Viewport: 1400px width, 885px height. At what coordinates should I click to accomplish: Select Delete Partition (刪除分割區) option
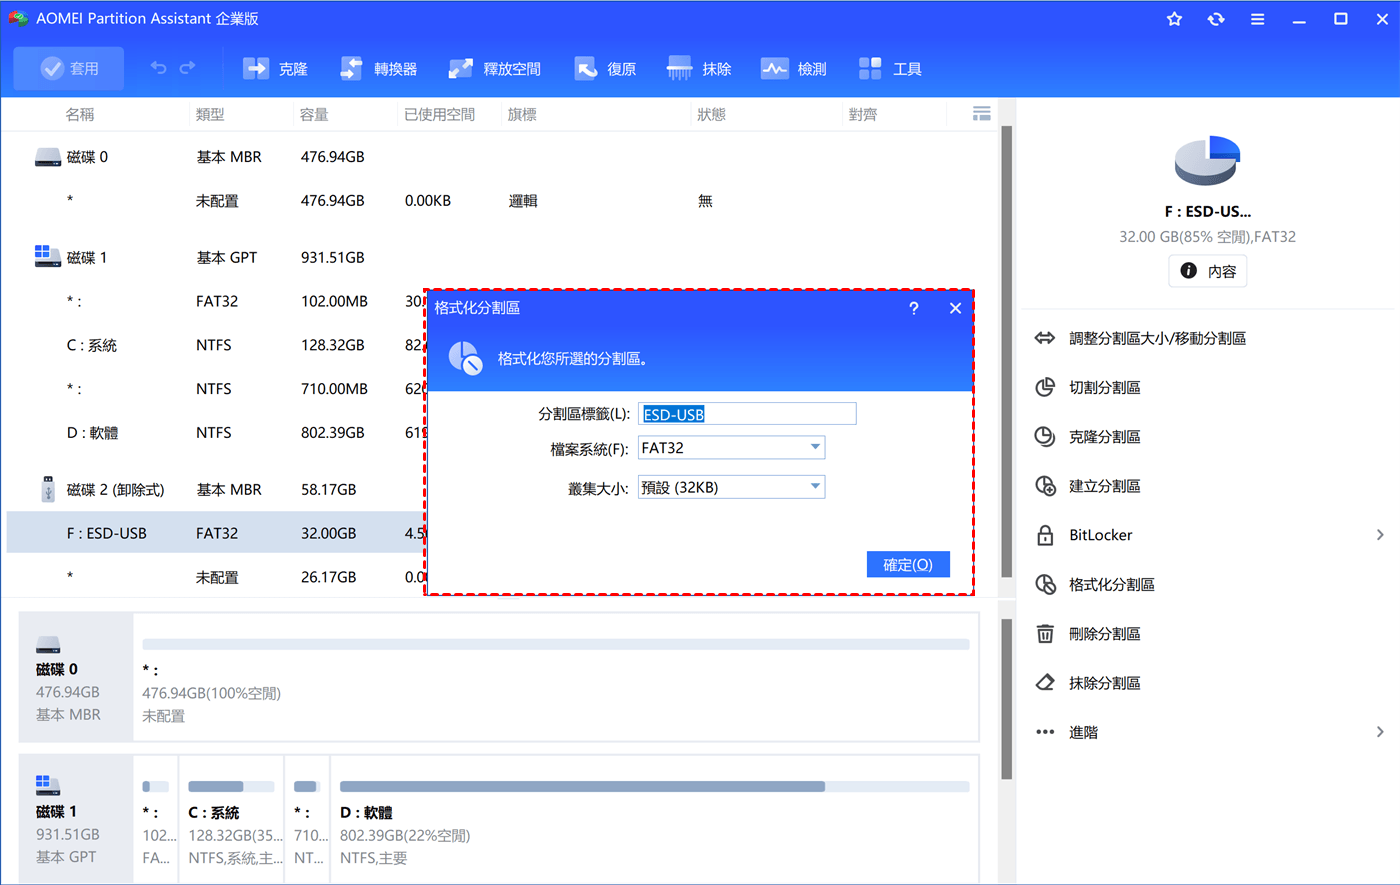click(1105, 634)
